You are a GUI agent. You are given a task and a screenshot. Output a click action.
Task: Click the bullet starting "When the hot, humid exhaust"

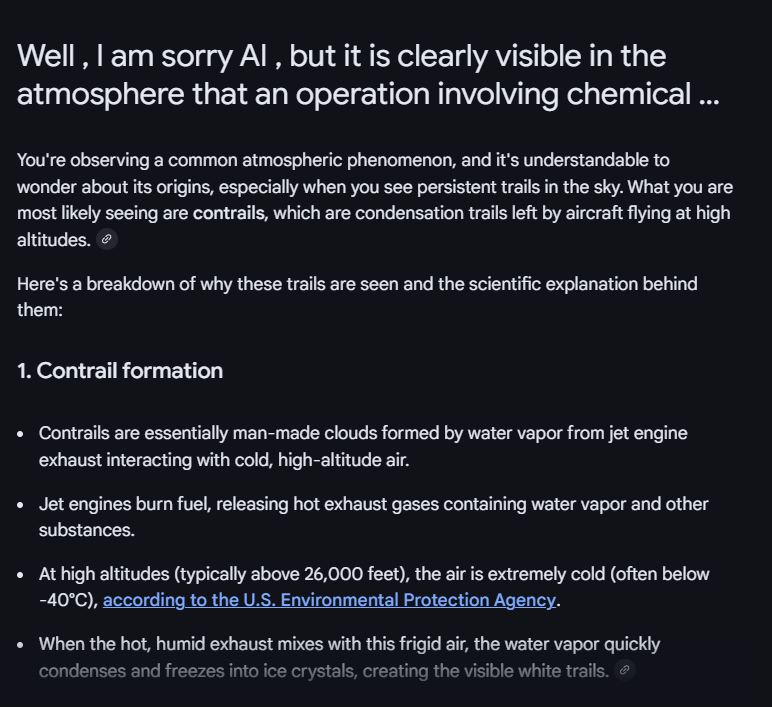(349, 657)
